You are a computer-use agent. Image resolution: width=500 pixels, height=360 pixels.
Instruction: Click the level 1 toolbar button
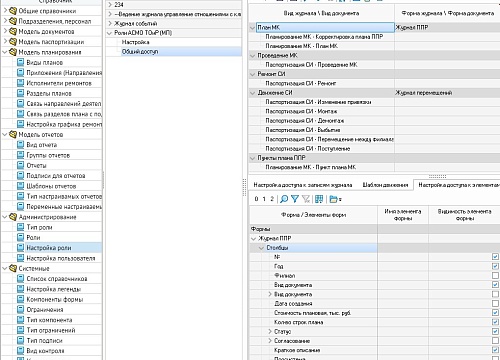[264, 199]
